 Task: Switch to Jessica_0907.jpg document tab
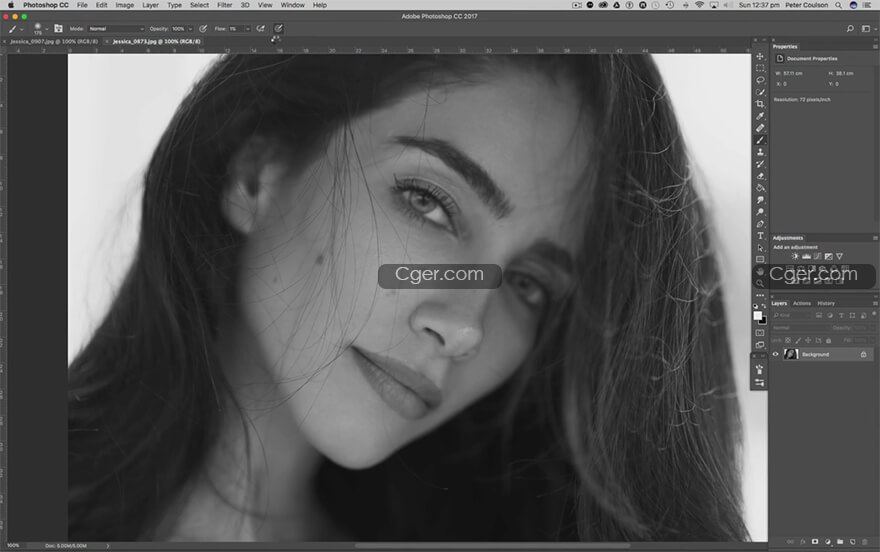point(54,42)
